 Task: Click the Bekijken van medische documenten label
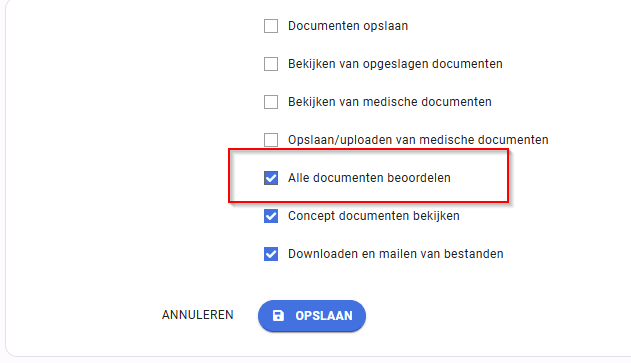pyautogui.click(x=390, y=102)
